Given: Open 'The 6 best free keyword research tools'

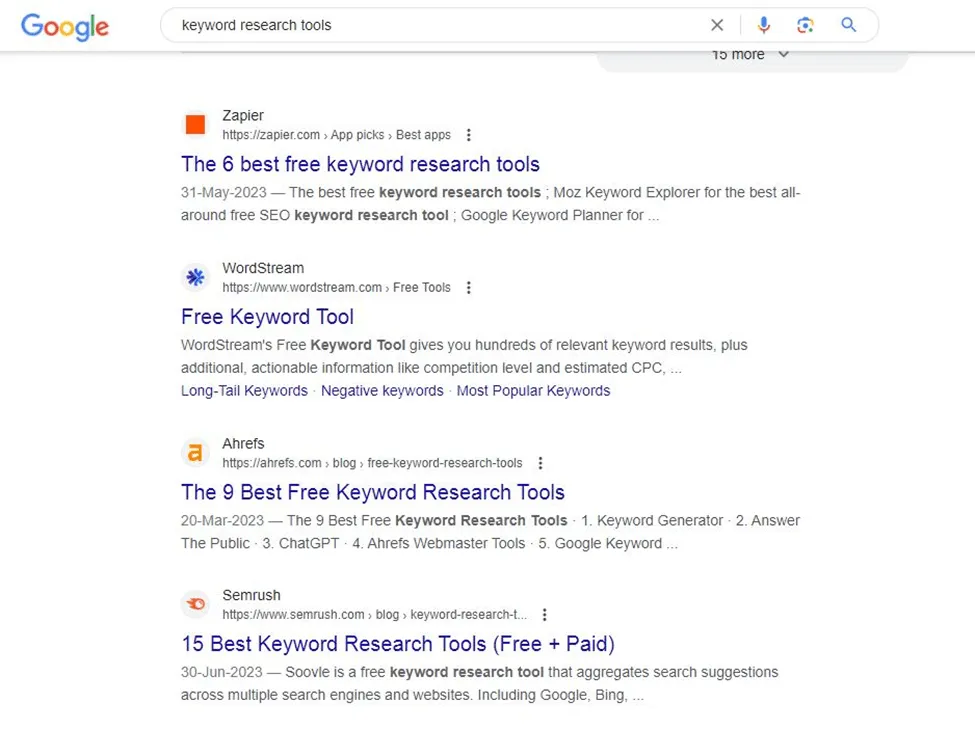Looking at the screenshot, I should [360, 163].
